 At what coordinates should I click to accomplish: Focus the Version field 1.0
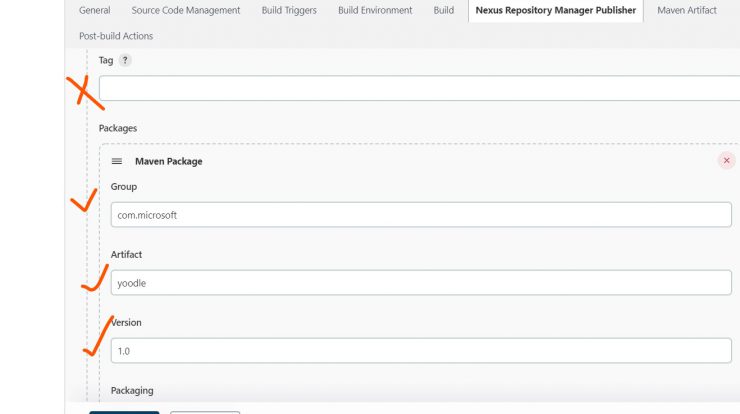[x=421, y=351]
